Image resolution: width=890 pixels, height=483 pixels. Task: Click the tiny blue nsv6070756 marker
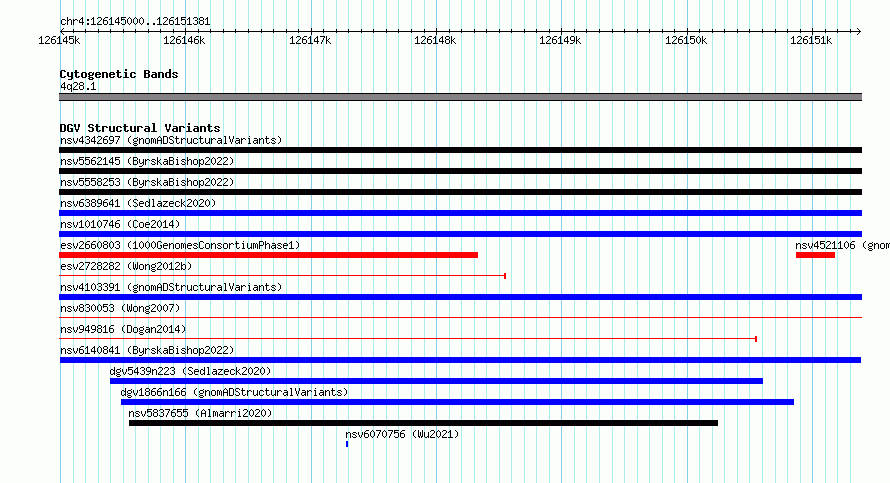coord(347,444)
